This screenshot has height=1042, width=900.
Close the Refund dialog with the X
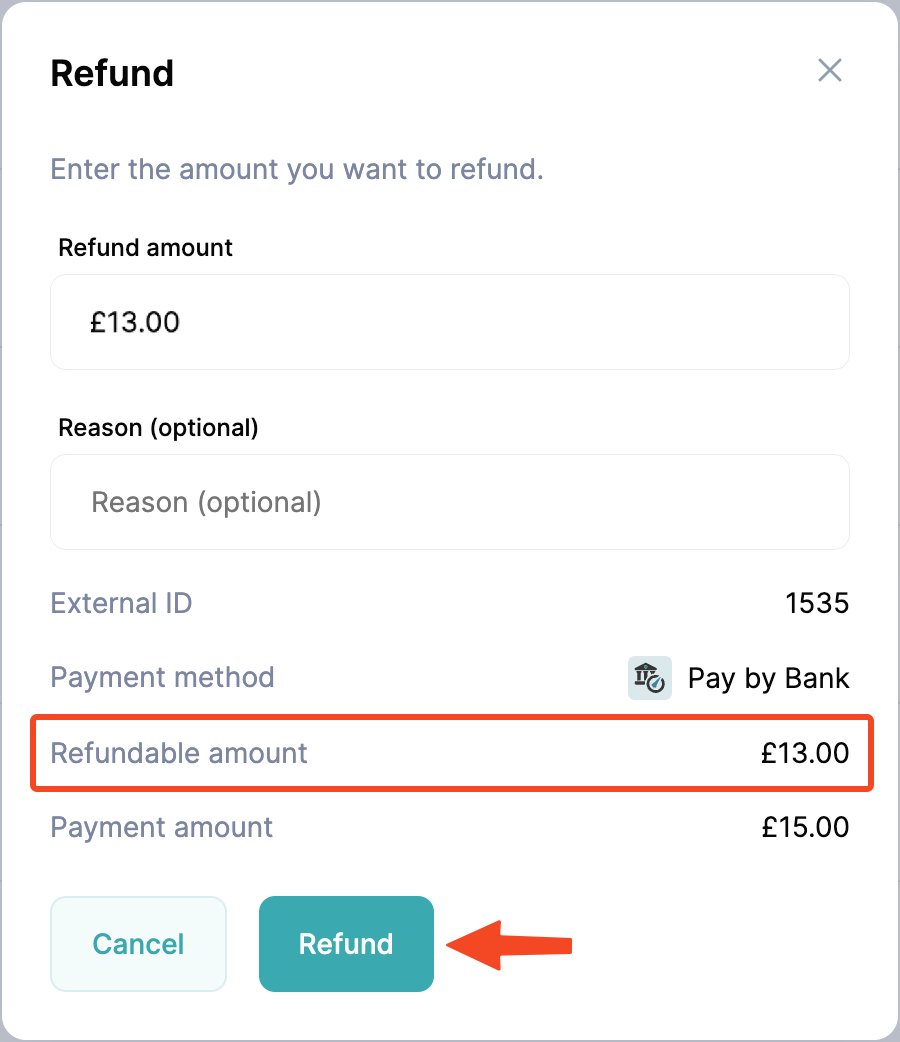point(830,71)
